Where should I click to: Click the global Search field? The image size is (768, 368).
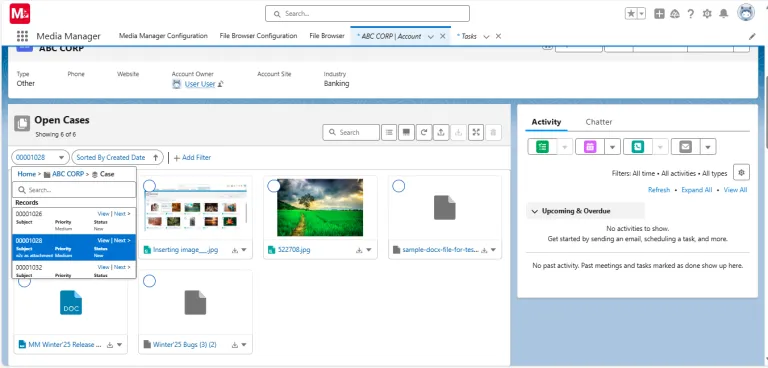pos(367,14)
